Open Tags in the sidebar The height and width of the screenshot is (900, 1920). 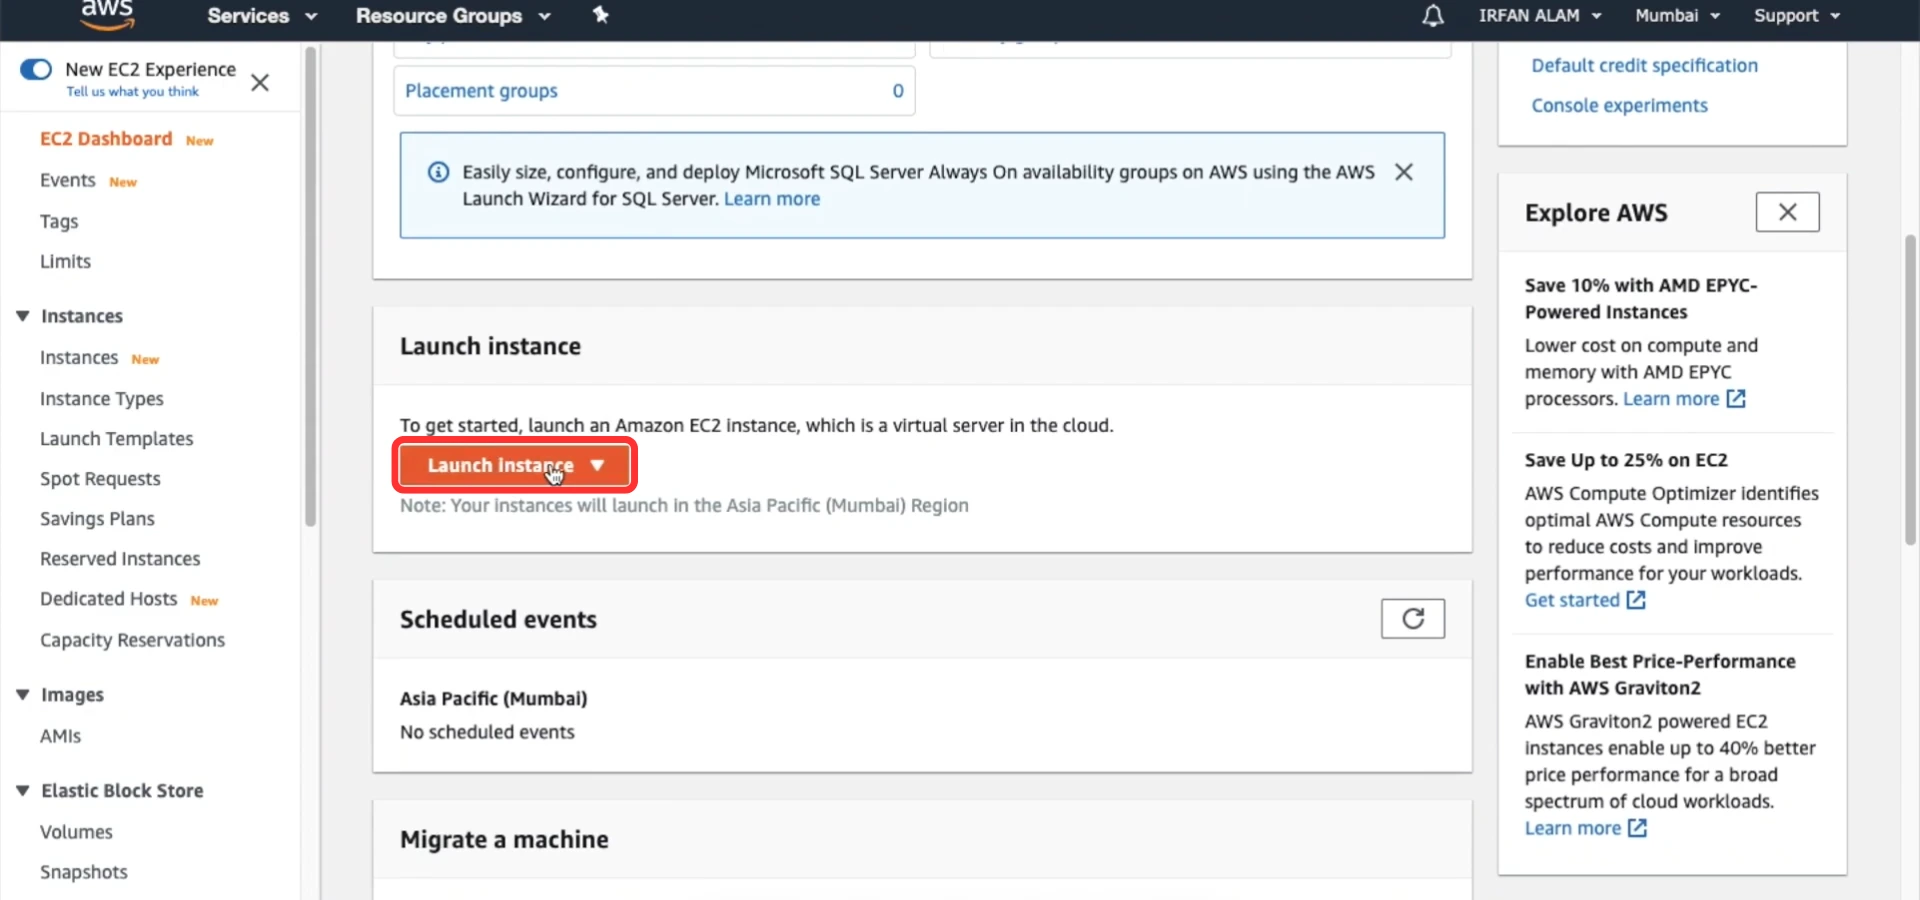point(59,221)
